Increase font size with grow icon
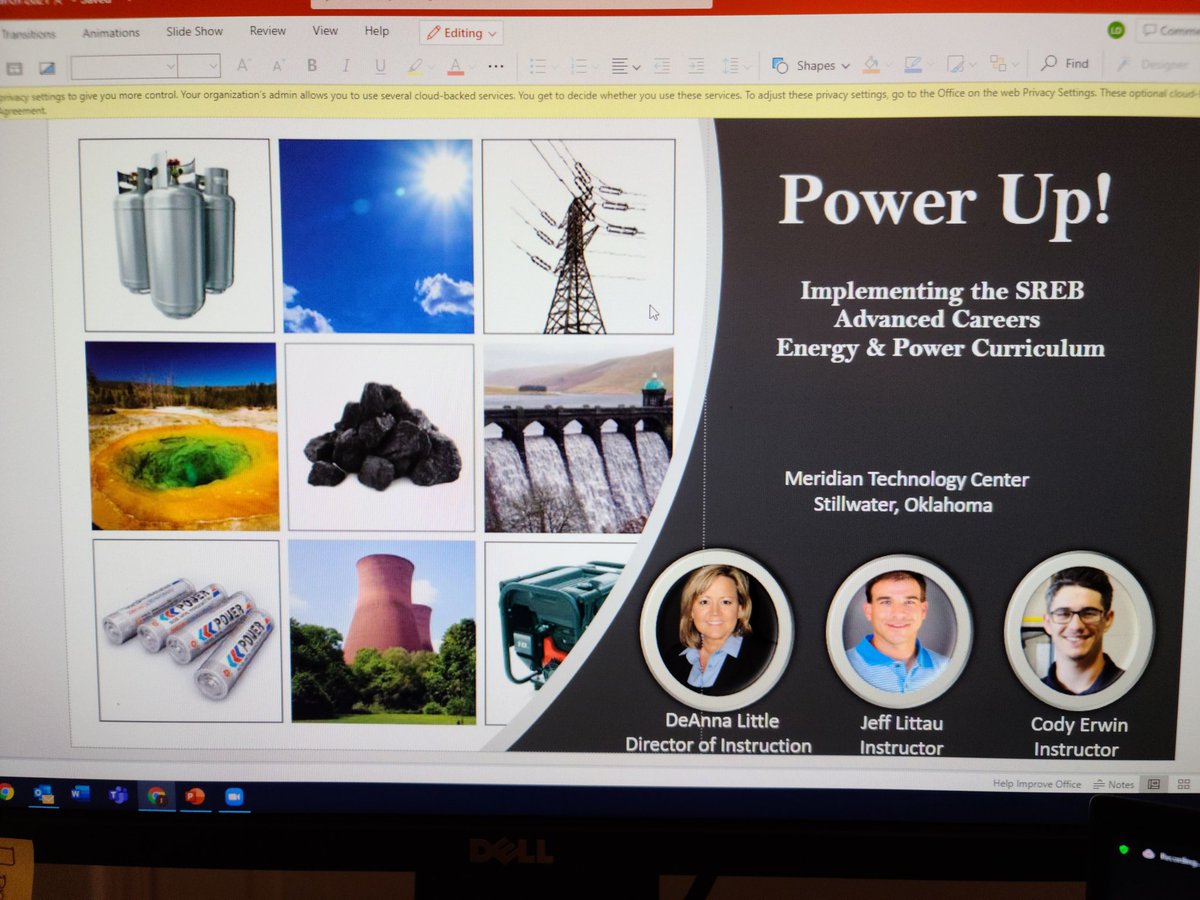Viewport: 1200px width, 900px height. [243, 66]
